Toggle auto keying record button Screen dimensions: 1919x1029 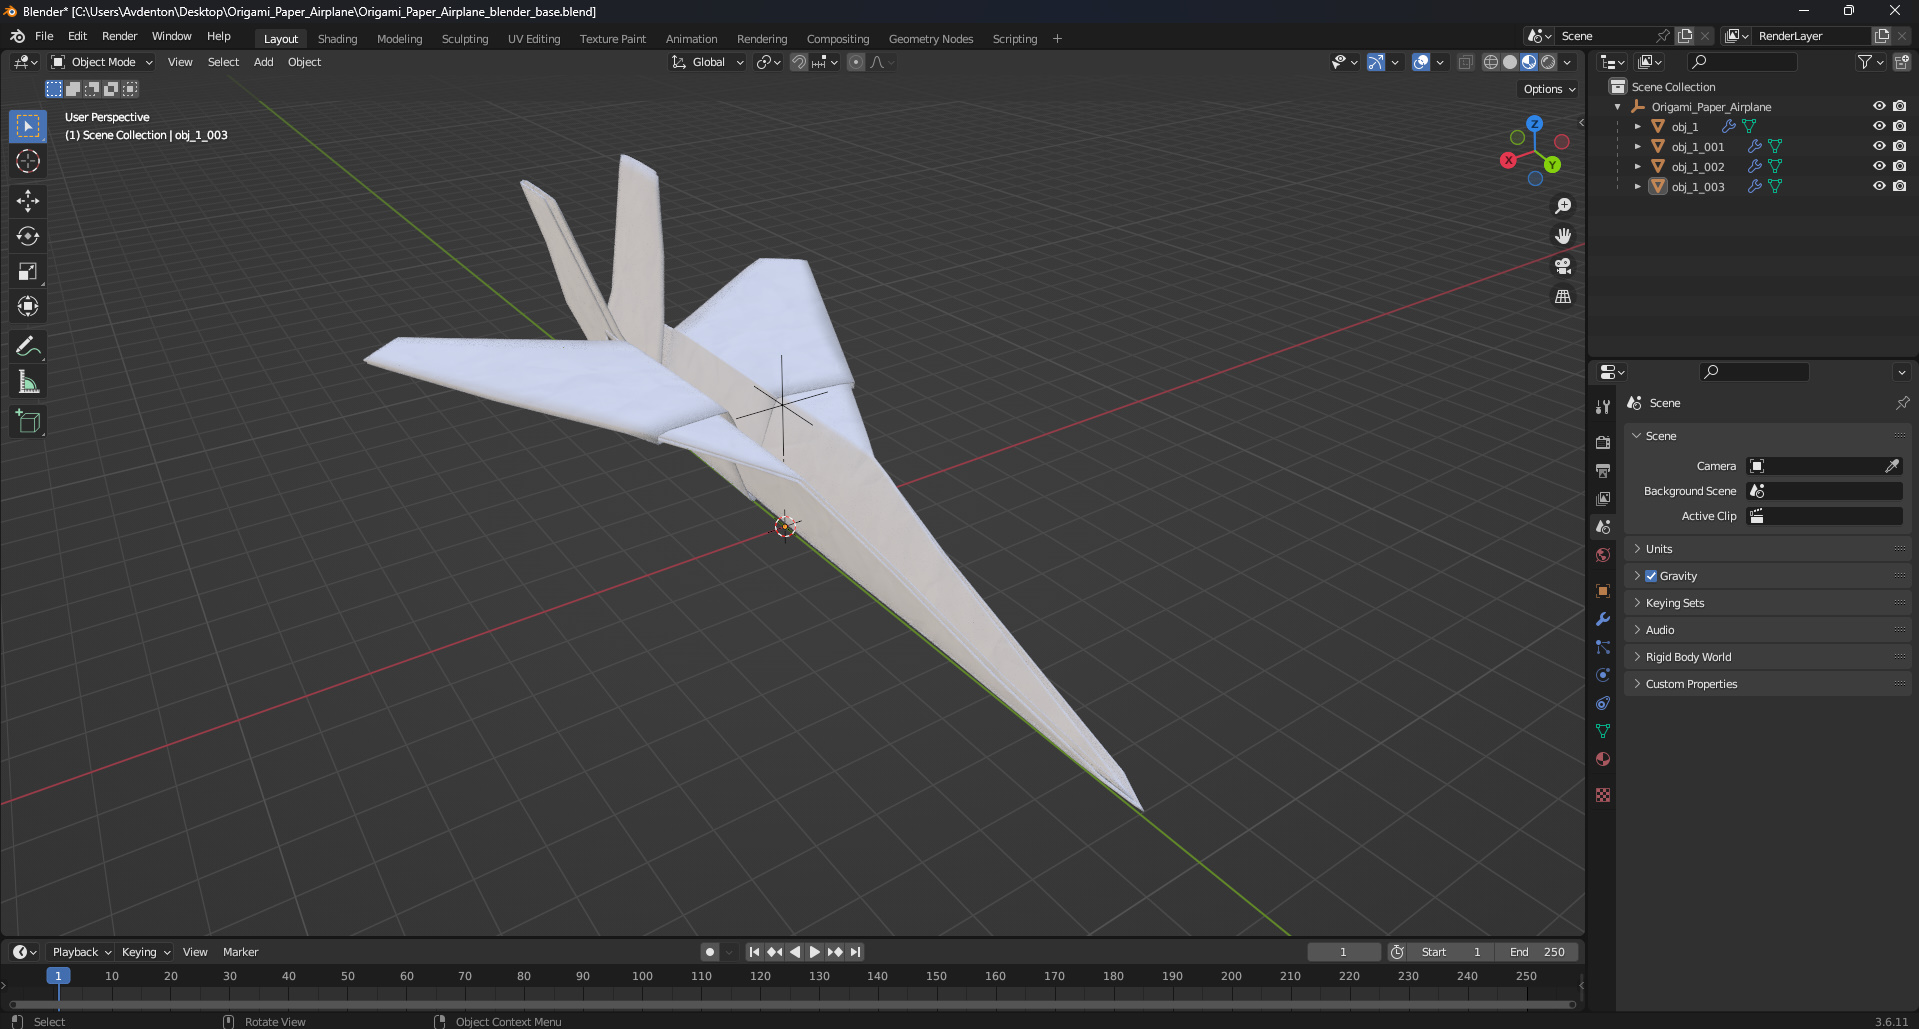[710, 952]
